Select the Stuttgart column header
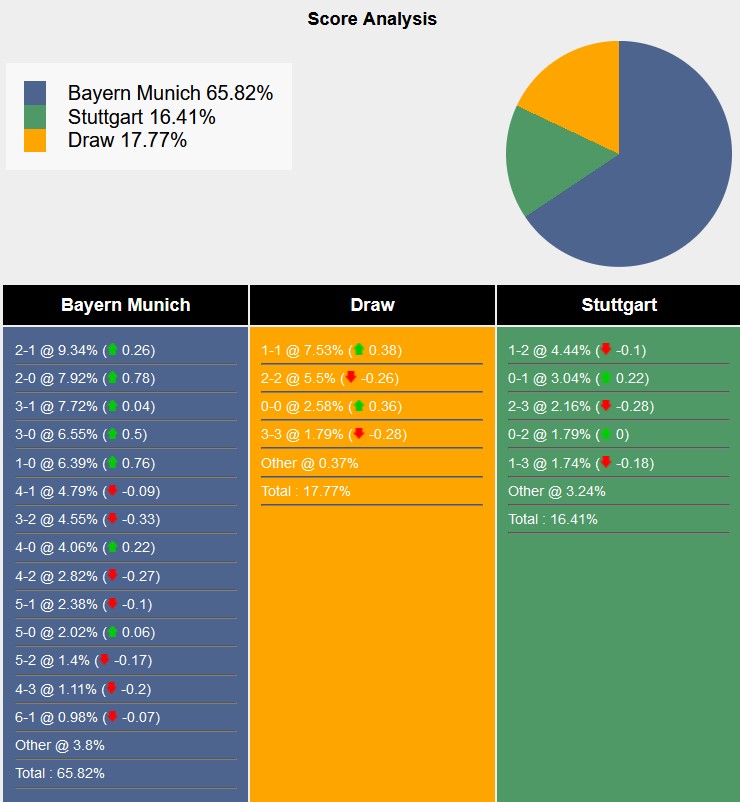 [619, 305]
